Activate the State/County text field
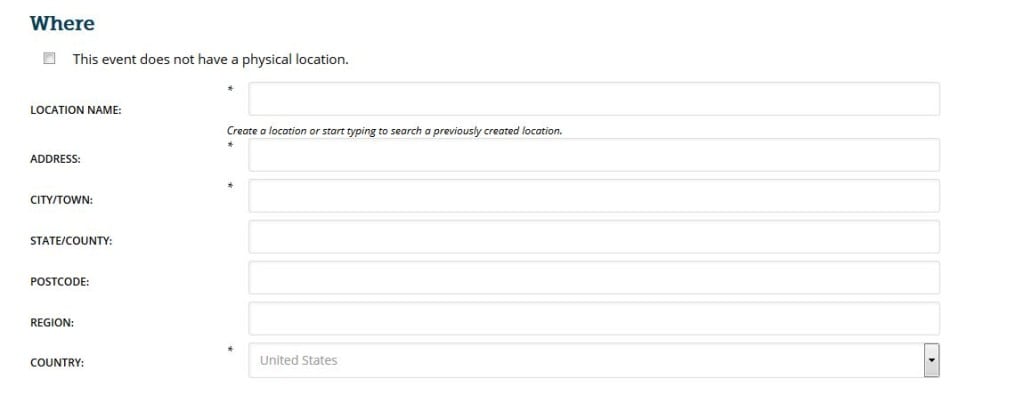Image resolution: width=1024 pixels, height=395 pixels. pyautogui.click(x=594, y=237)
